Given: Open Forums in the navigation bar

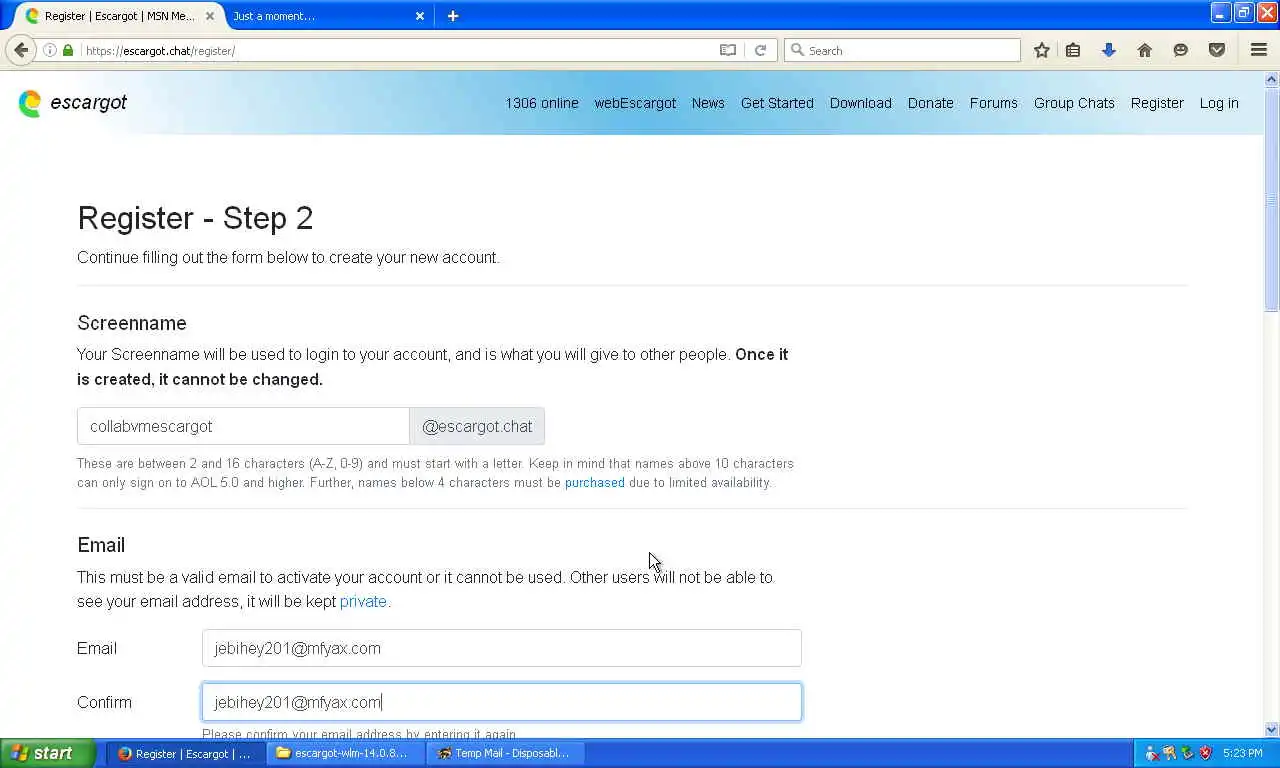Looking at the screenshot, I should click(994, 103).
